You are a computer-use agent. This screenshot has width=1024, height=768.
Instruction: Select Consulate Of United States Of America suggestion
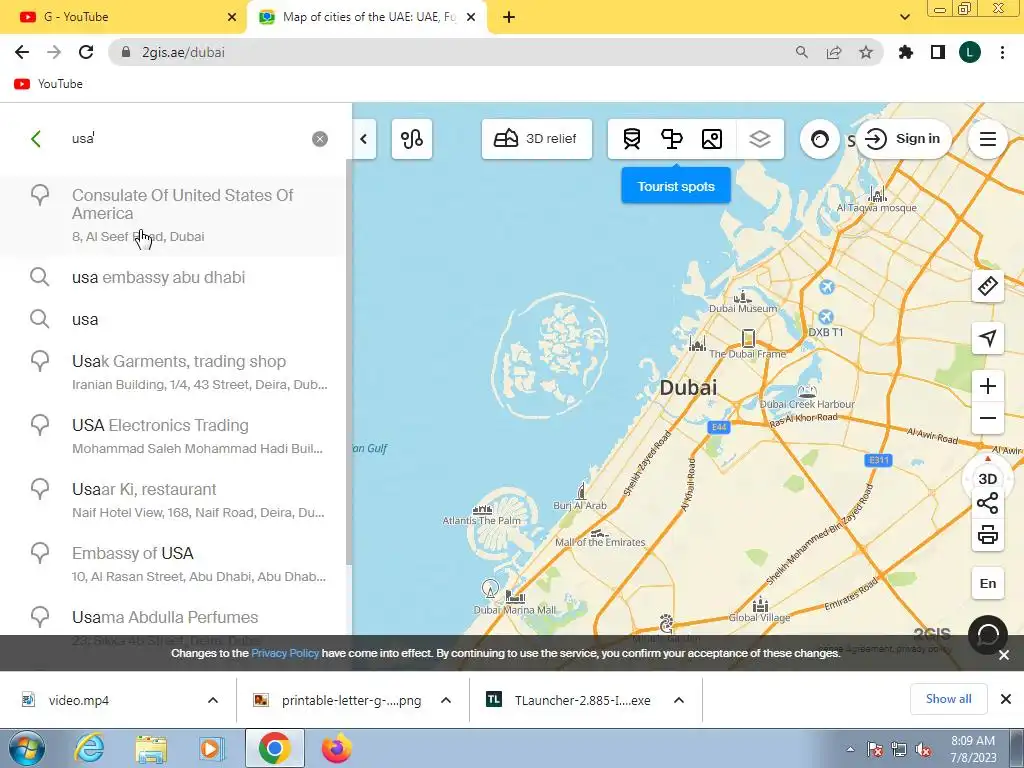173,216
